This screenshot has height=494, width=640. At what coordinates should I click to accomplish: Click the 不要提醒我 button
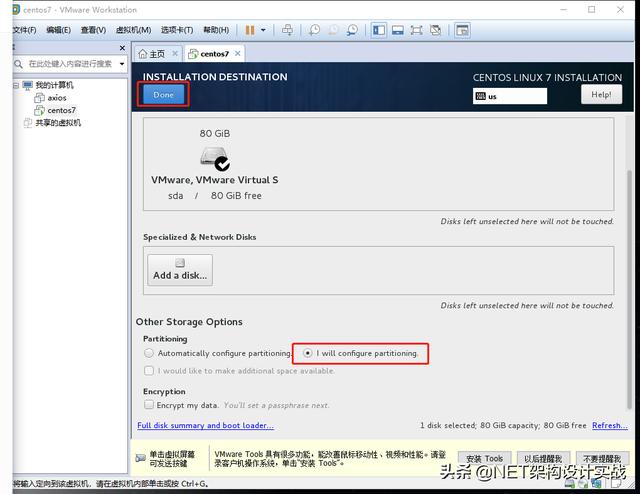coord(602,459)
